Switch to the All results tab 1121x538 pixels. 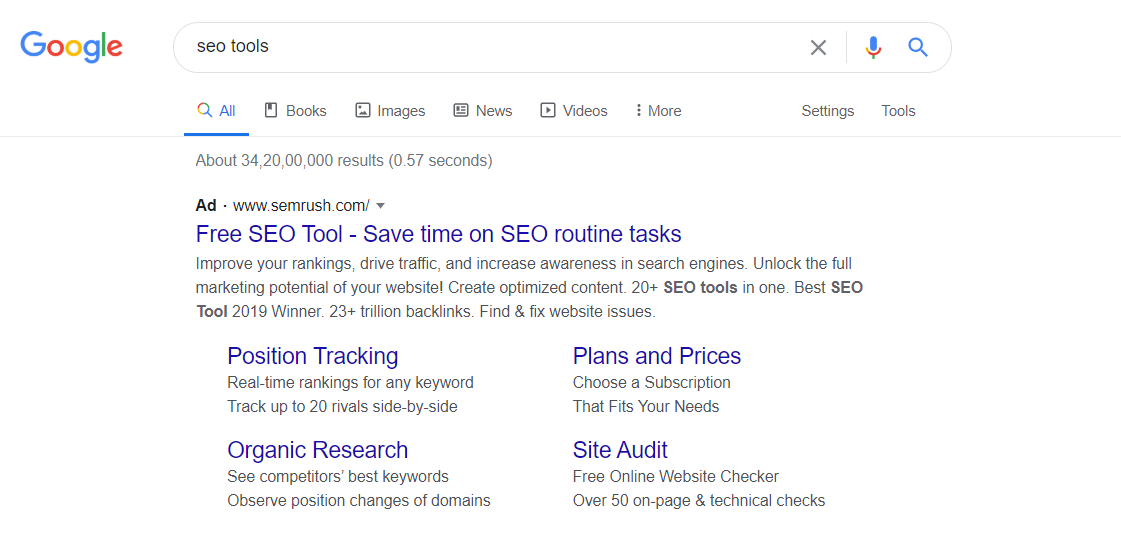coord(217,111)
